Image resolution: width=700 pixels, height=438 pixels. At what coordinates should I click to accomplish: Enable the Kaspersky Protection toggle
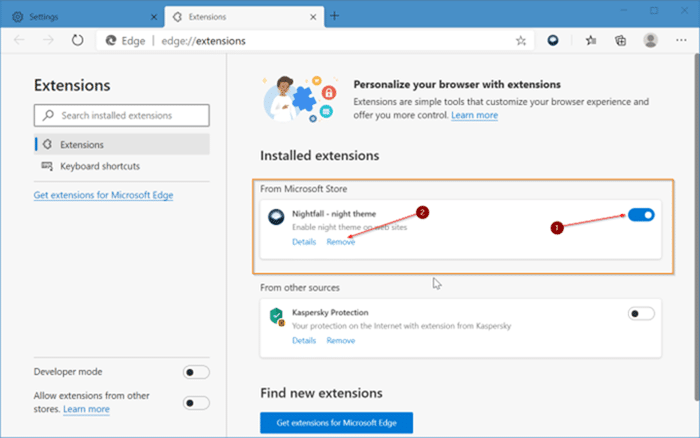pyautogui.click(x=641, y=313)
